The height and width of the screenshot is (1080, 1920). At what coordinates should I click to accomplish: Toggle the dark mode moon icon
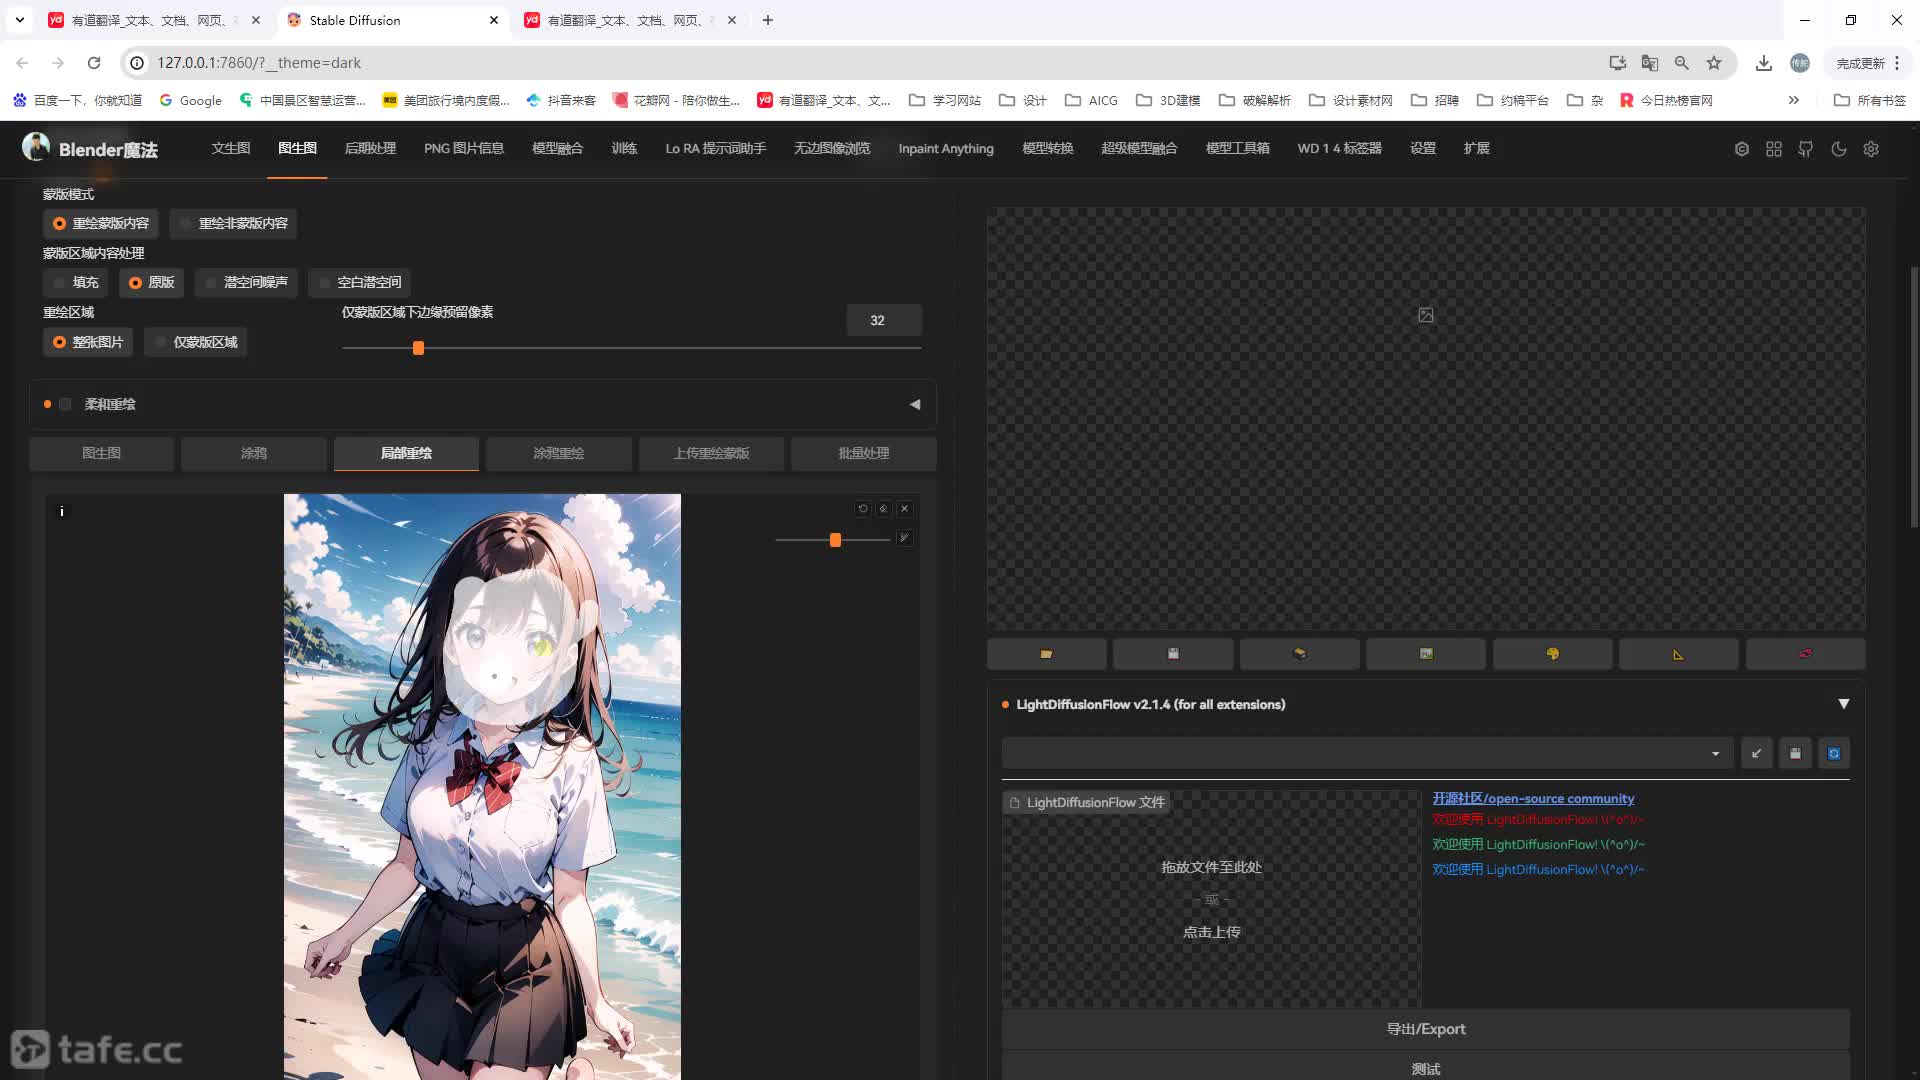[x=1839, y=149]
